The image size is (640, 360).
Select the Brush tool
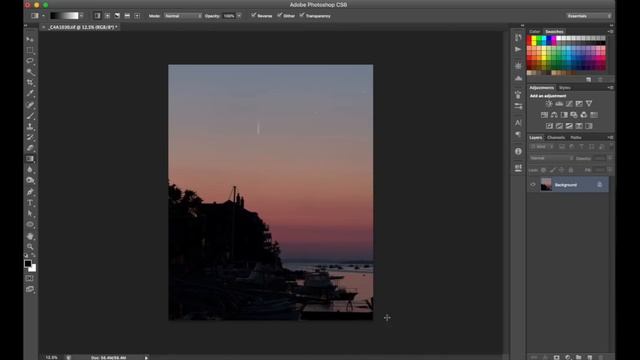coord(30,116)
